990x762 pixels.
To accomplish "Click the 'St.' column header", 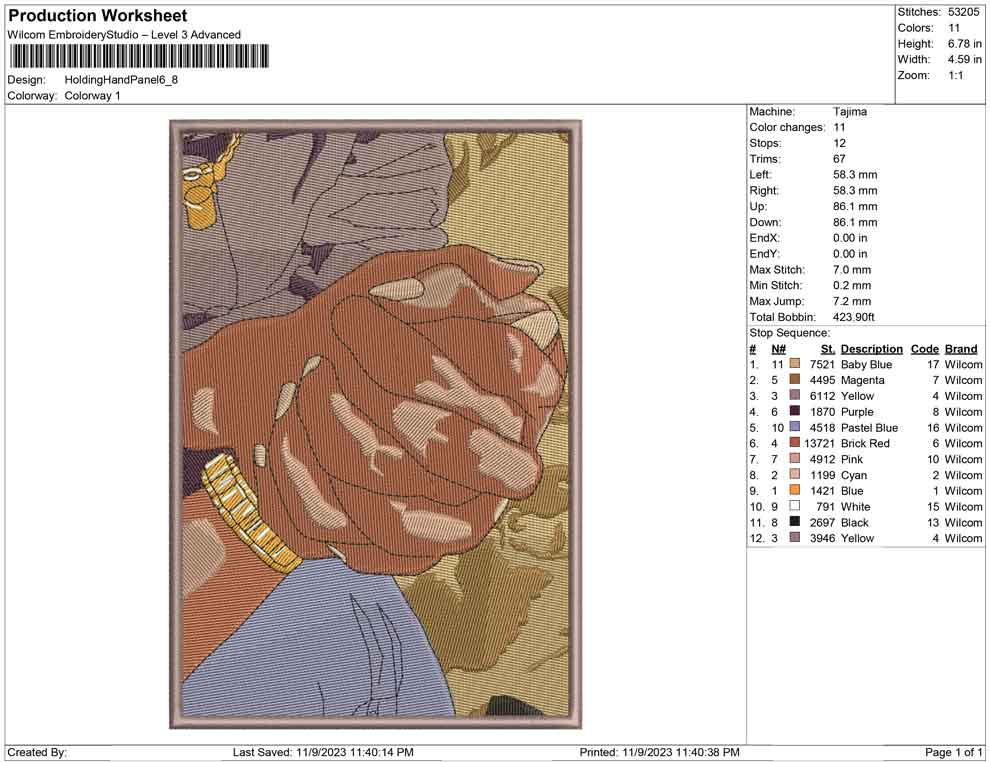I will [x=828, y=348].
